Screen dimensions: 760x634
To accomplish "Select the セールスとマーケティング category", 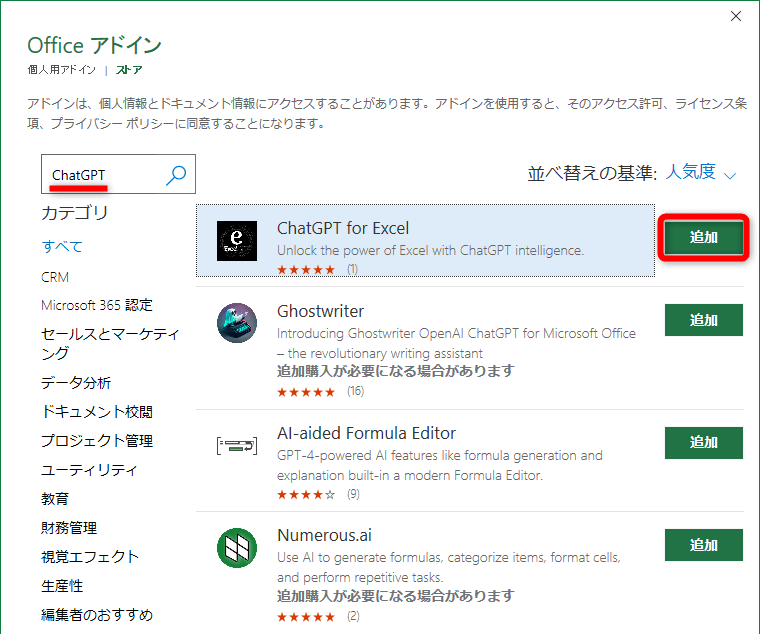I will pos(110,343).
